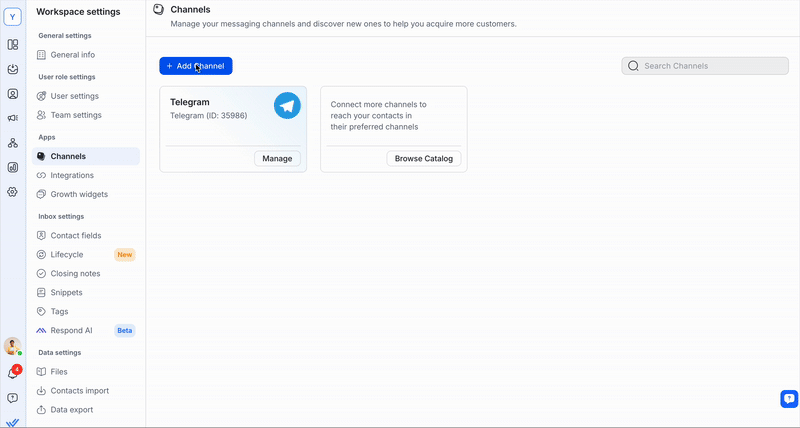This screenshot has height=428, width=800.
Task: Open the Reports chart icon
Action: tap(13, 167)
